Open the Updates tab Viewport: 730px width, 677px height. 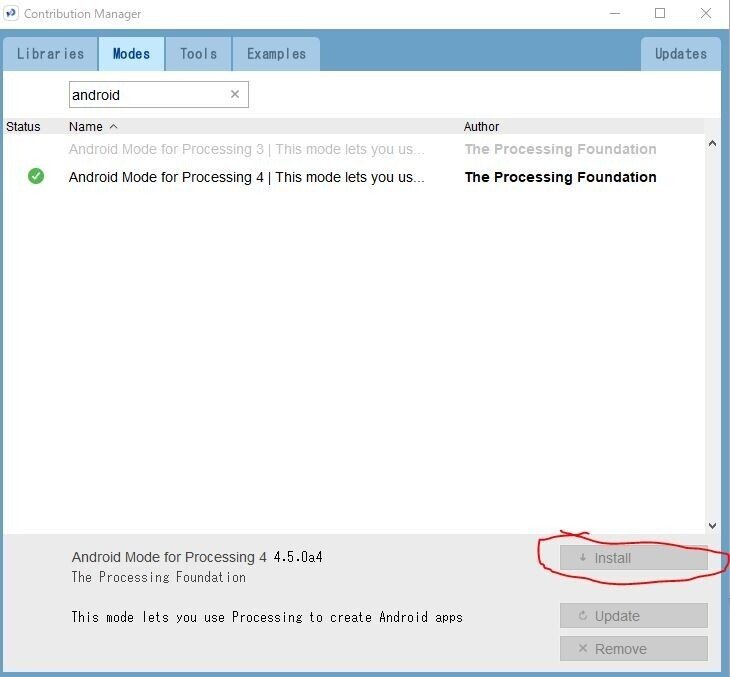click(x=681, y=54)
